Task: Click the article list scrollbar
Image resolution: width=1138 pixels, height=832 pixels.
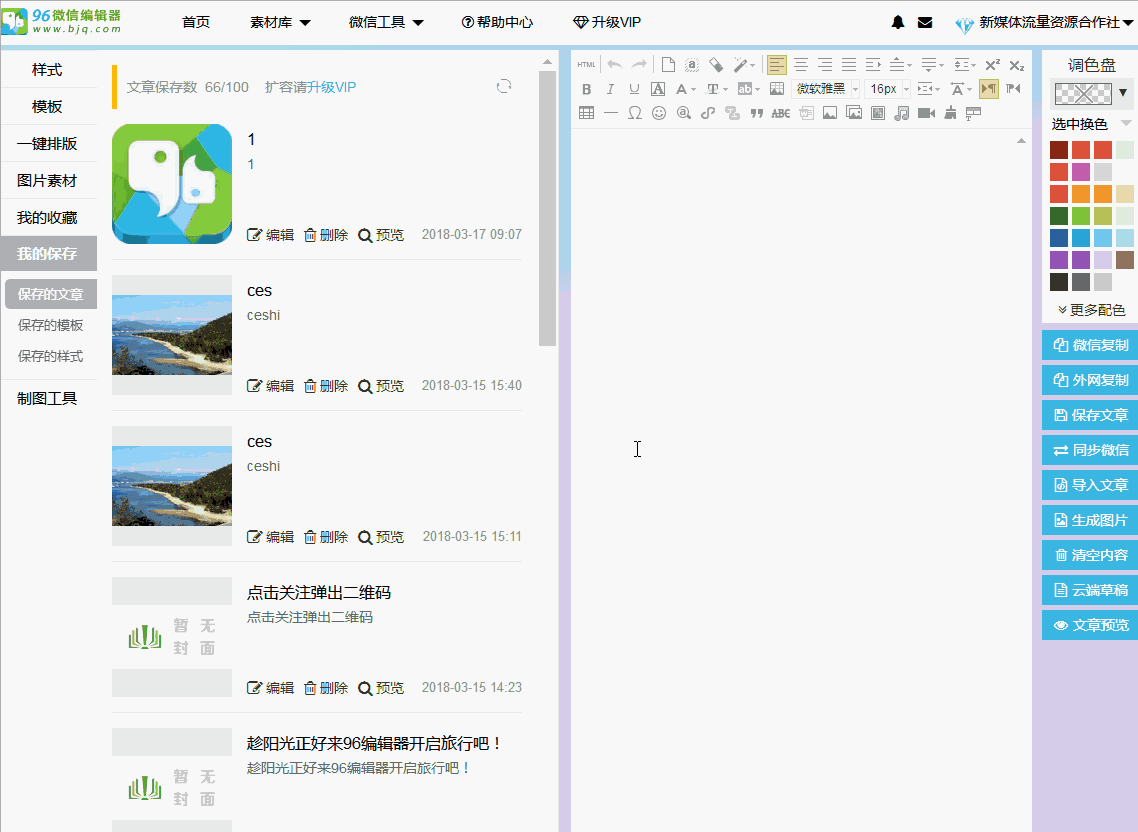Action: point(548,209)
